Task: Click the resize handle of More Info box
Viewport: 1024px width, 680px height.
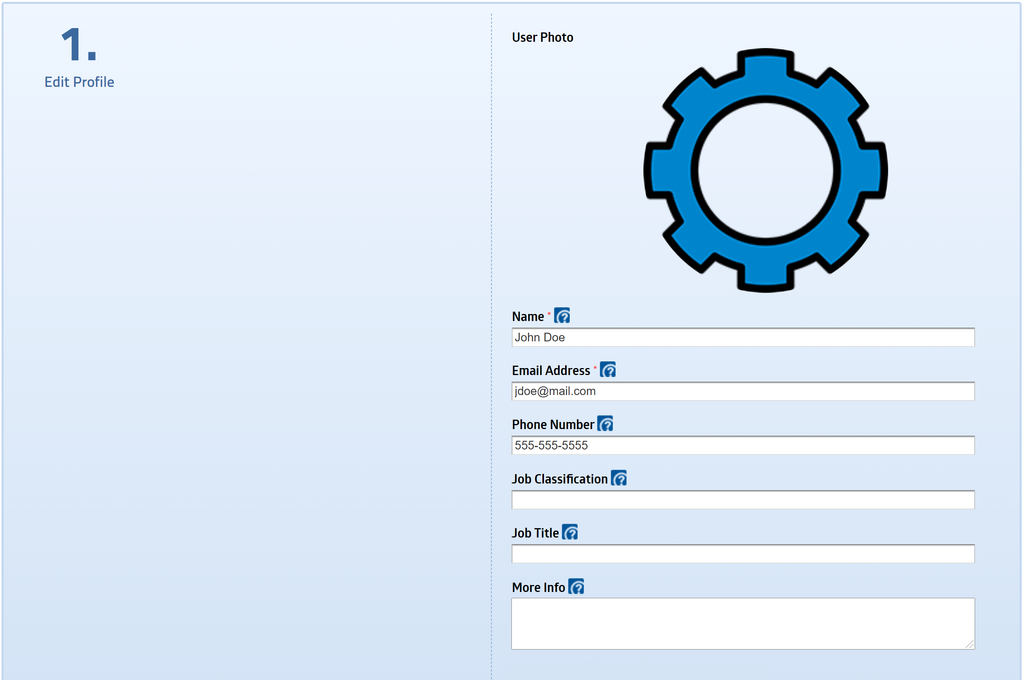Action: point(969,644)
